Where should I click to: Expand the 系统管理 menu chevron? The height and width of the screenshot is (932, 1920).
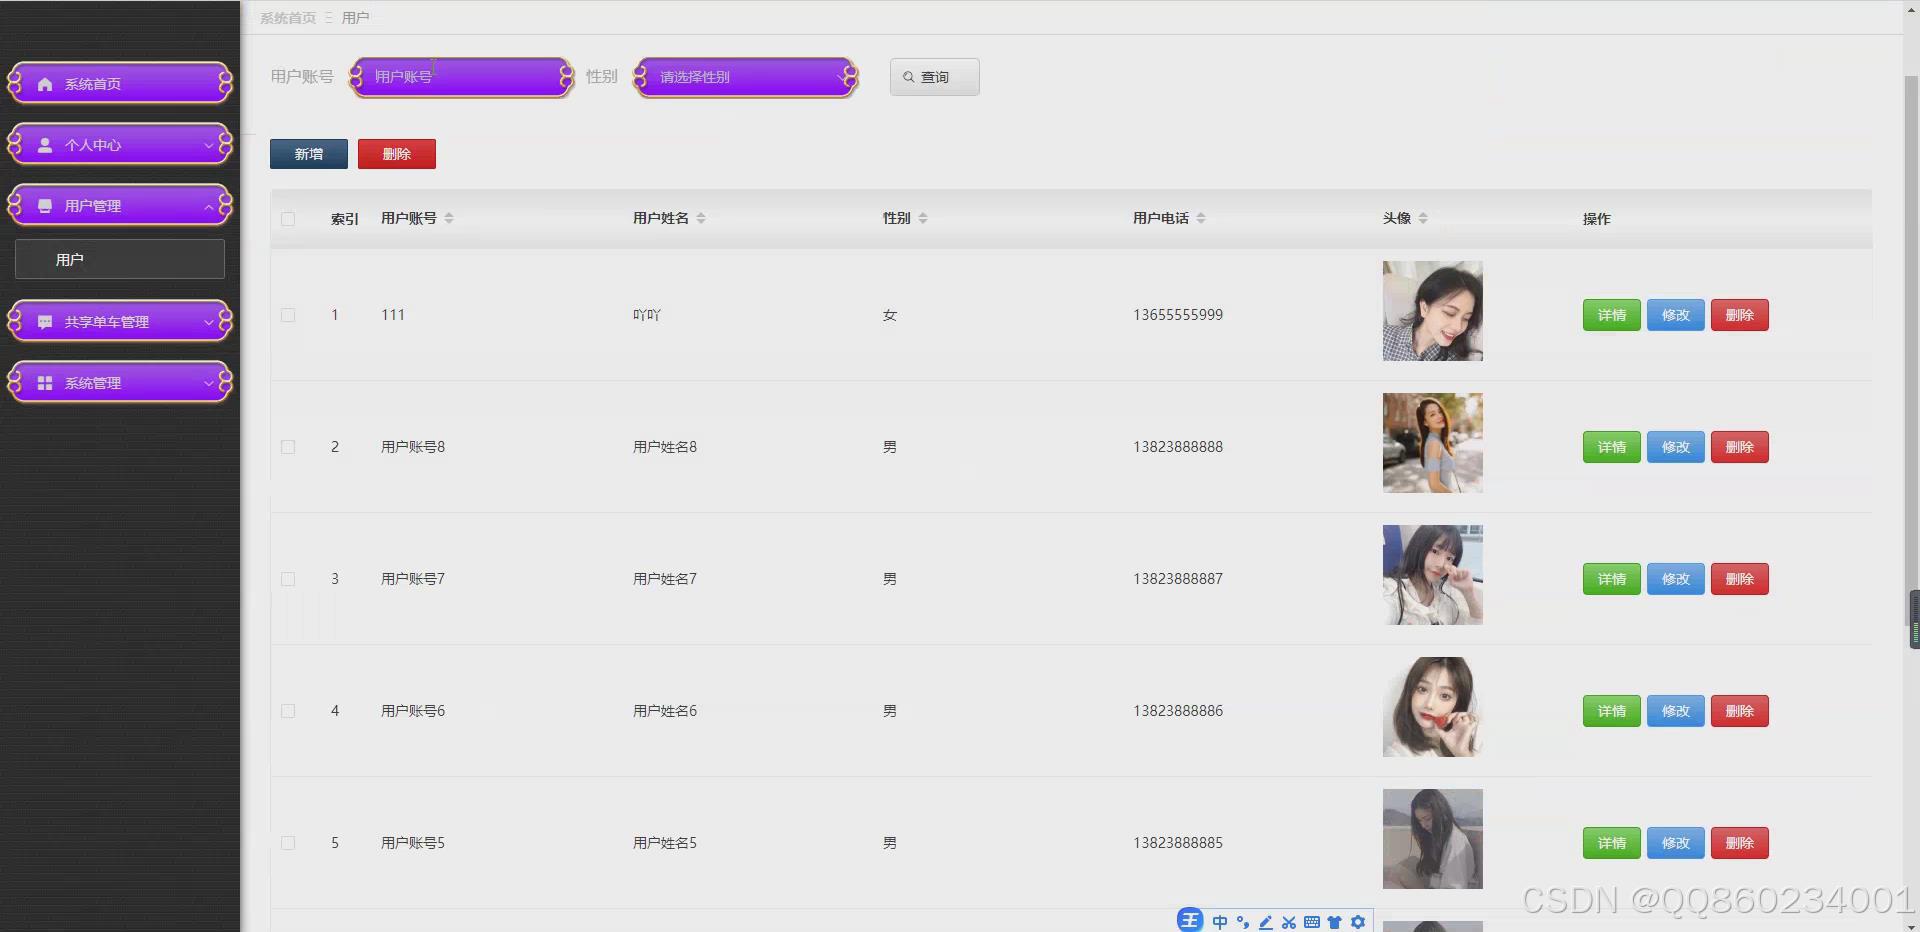click(208, 383)
